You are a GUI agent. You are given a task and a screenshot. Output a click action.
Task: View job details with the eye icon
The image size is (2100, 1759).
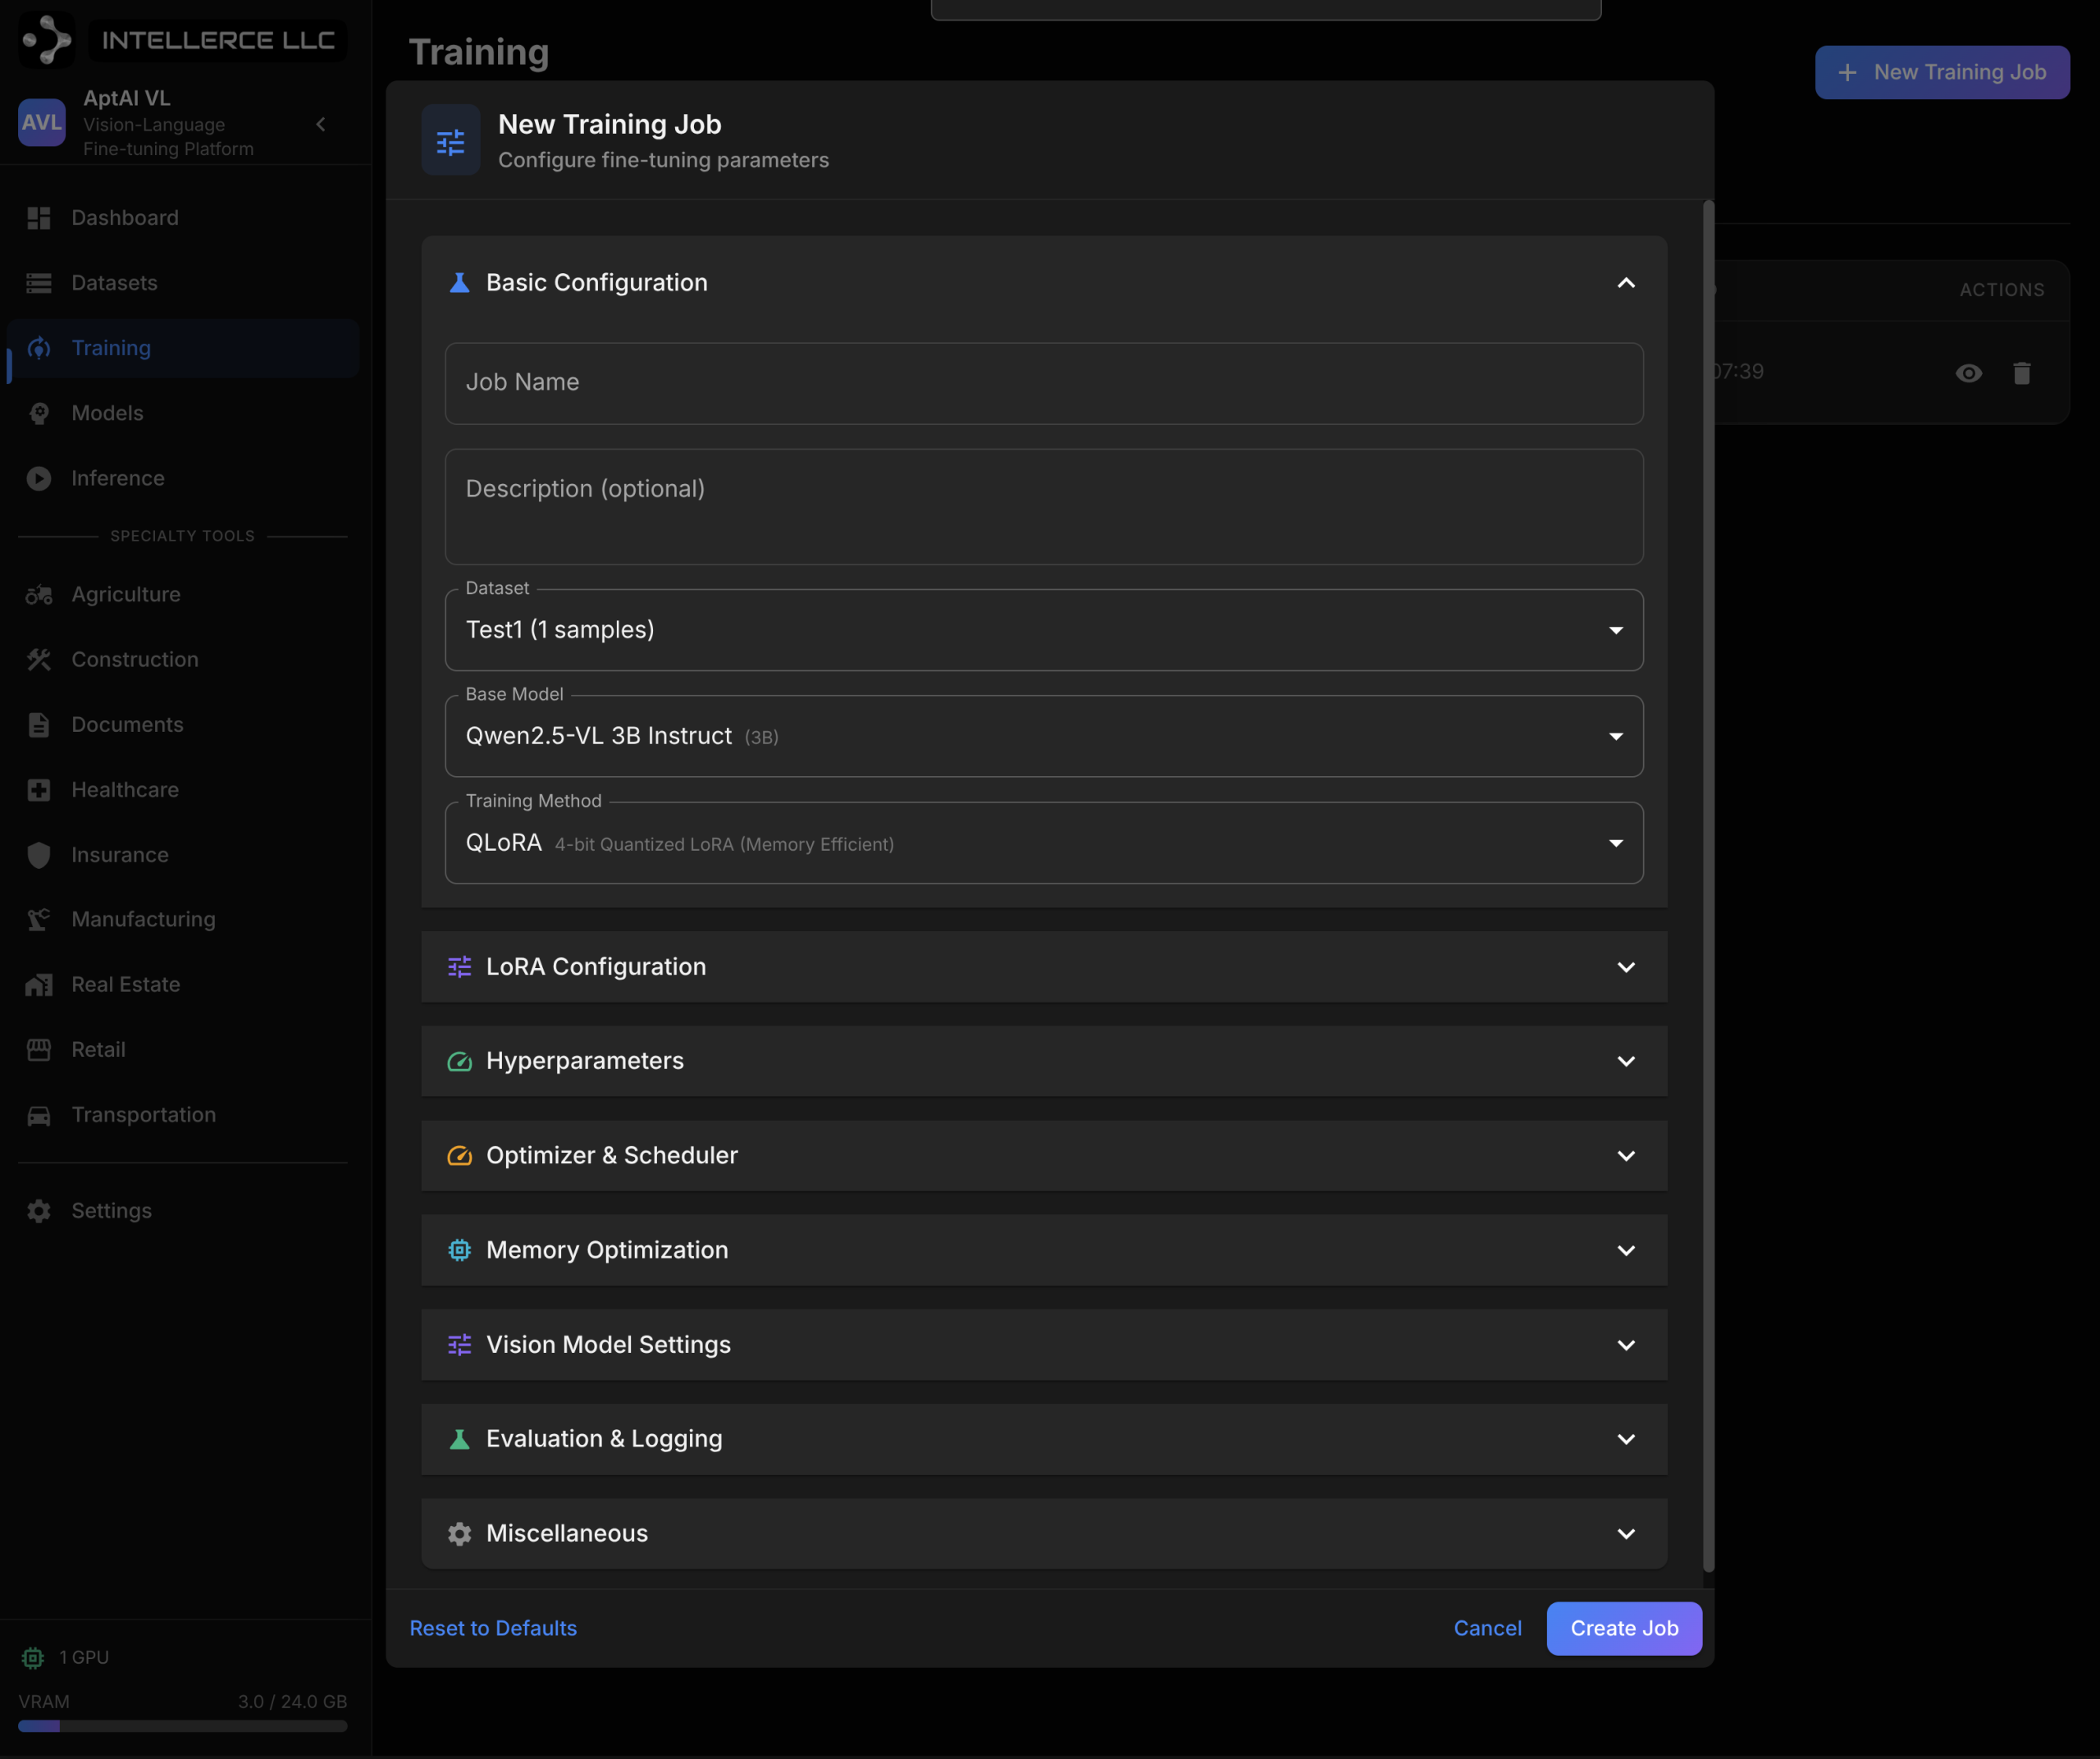(x=1969, y=373)
